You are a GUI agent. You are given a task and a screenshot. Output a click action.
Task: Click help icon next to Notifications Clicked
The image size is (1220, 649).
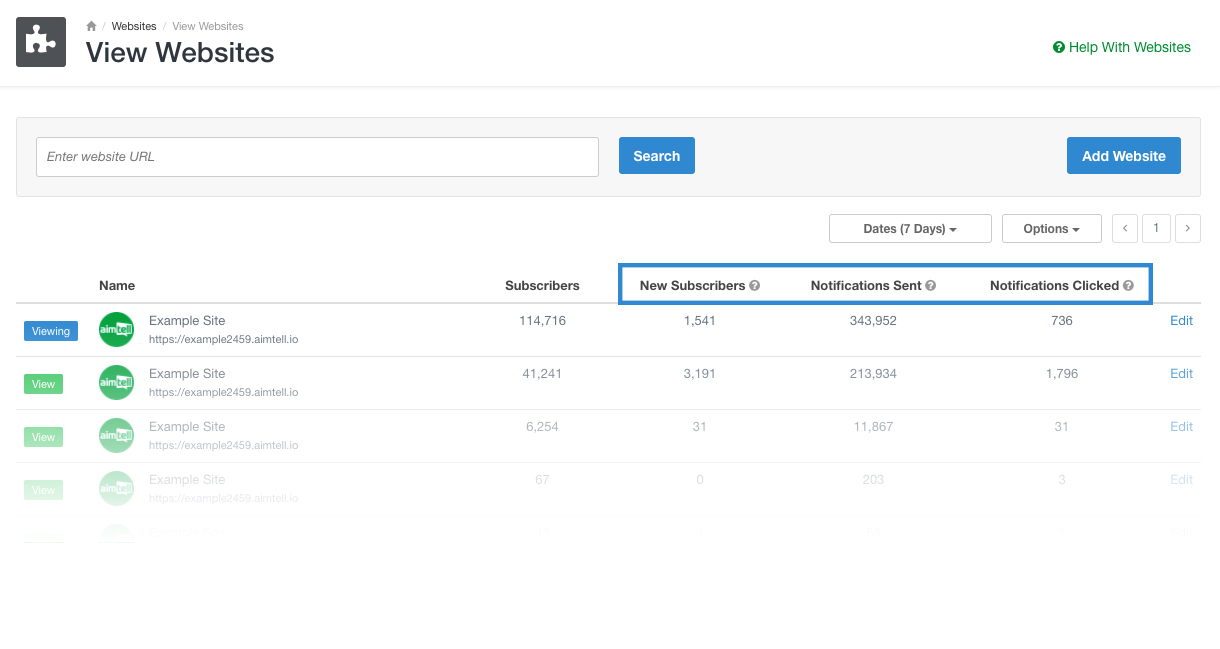pyautogui.click(x=1128, y=285)
